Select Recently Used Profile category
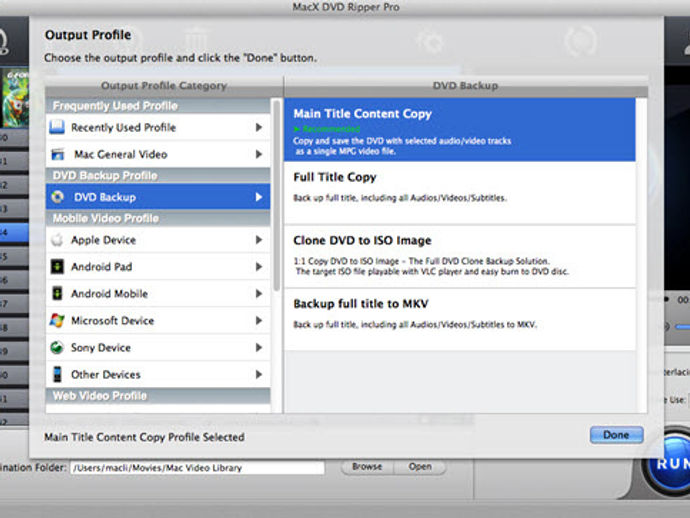The height and width of the screenshot is (518, 690). point(158,127)
